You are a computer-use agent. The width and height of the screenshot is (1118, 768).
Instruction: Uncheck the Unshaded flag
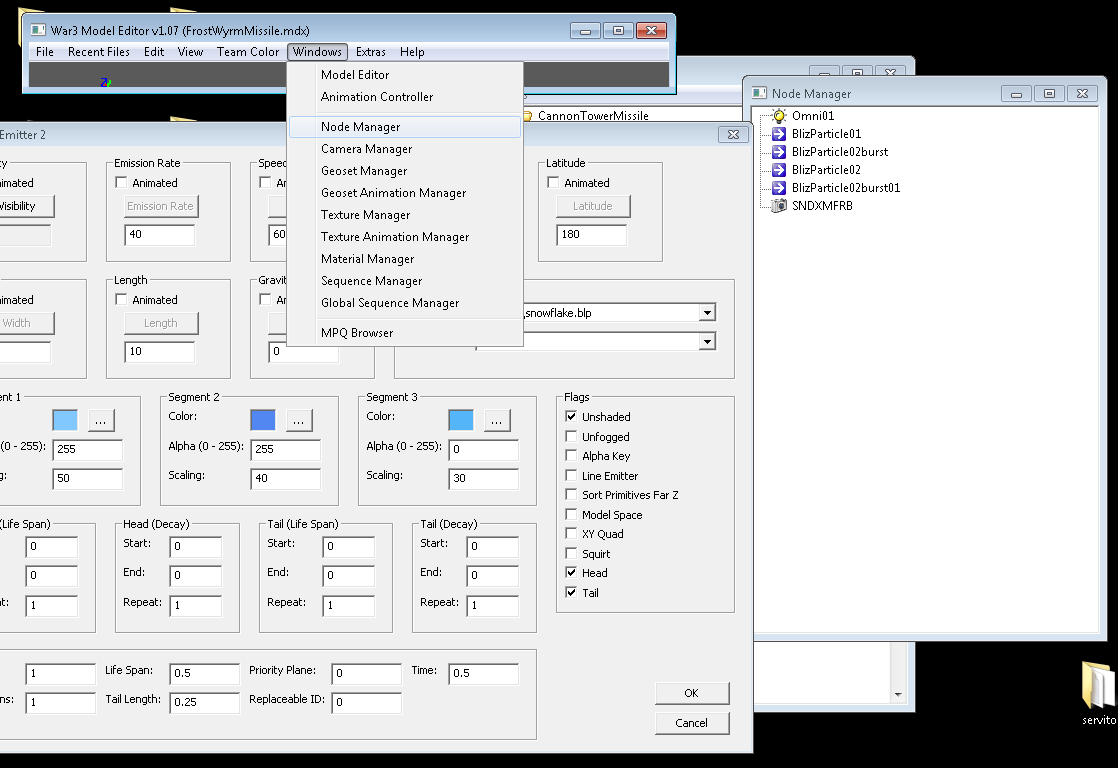tap(571, 416)
